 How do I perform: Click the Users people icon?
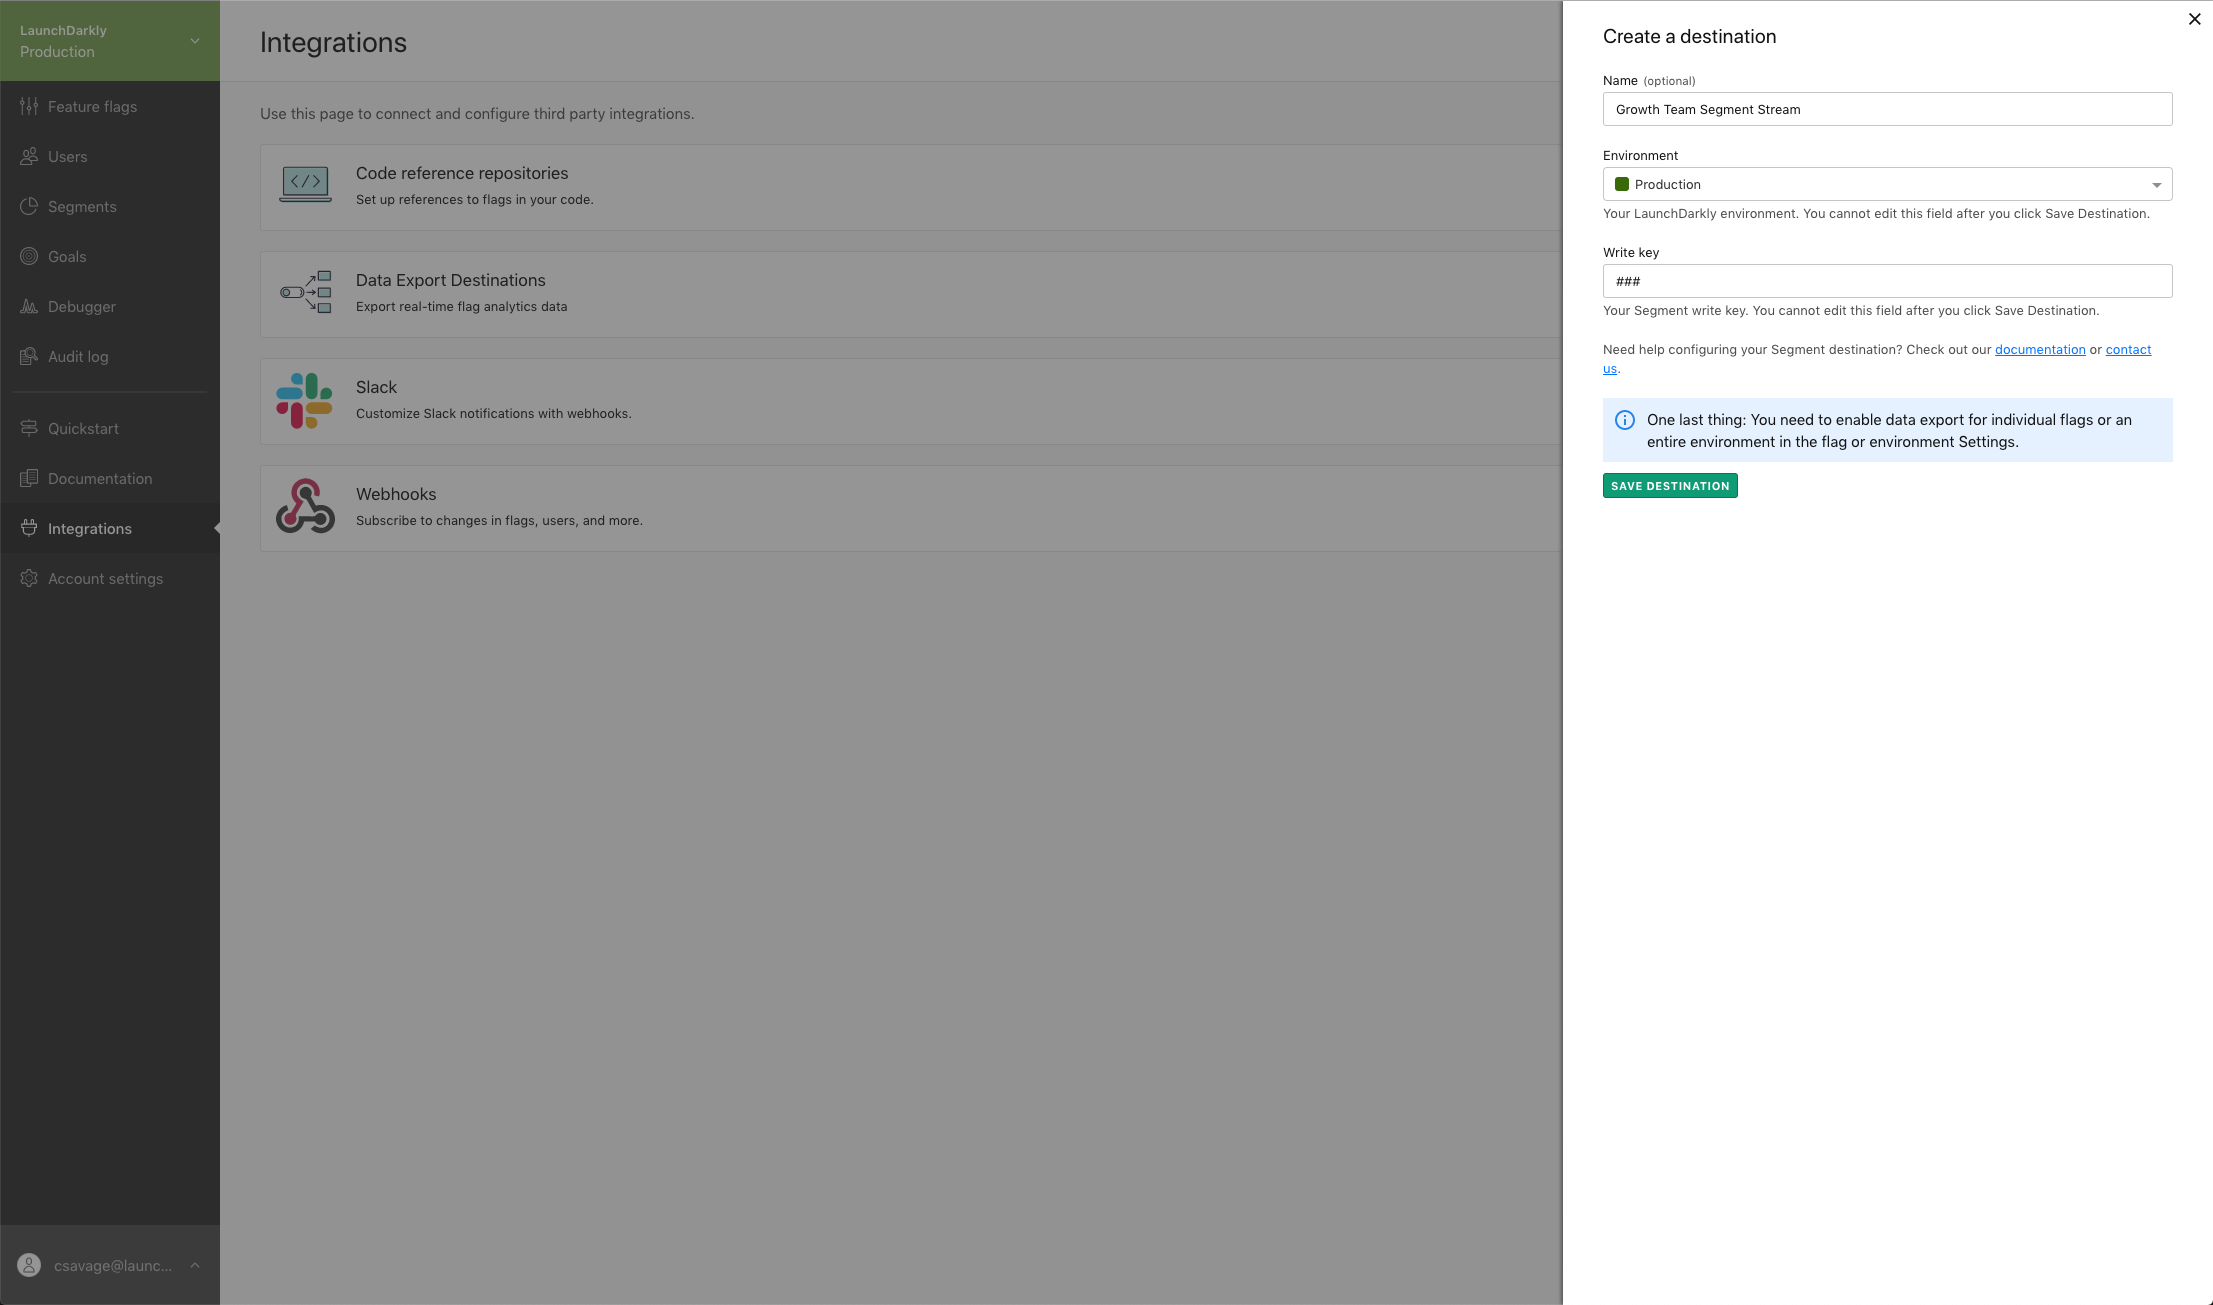click(29, 156)
